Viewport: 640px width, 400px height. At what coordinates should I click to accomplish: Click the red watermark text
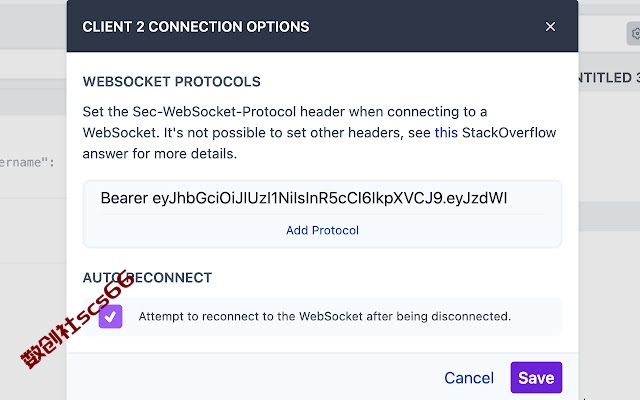click(78, 320)
